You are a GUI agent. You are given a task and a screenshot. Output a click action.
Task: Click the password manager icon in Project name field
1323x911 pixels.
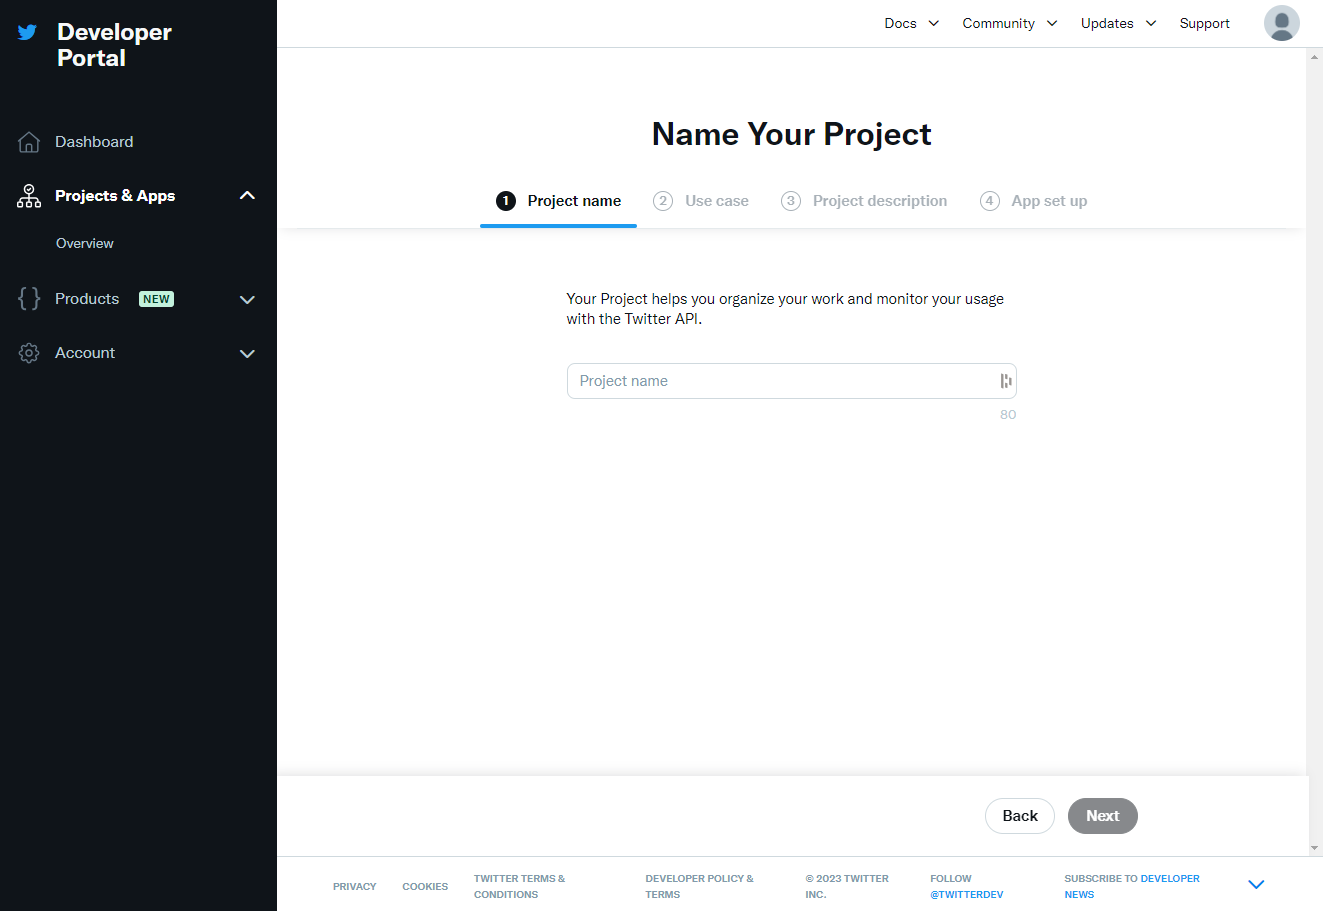pyautogui.click(x=1005, y=381)
